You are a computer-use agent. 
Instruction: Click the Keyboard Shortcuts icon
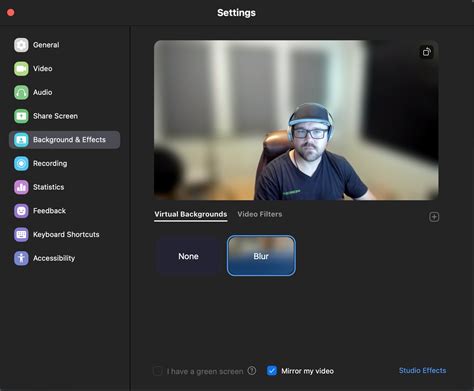pyautogui.click(x=21, y=234)
